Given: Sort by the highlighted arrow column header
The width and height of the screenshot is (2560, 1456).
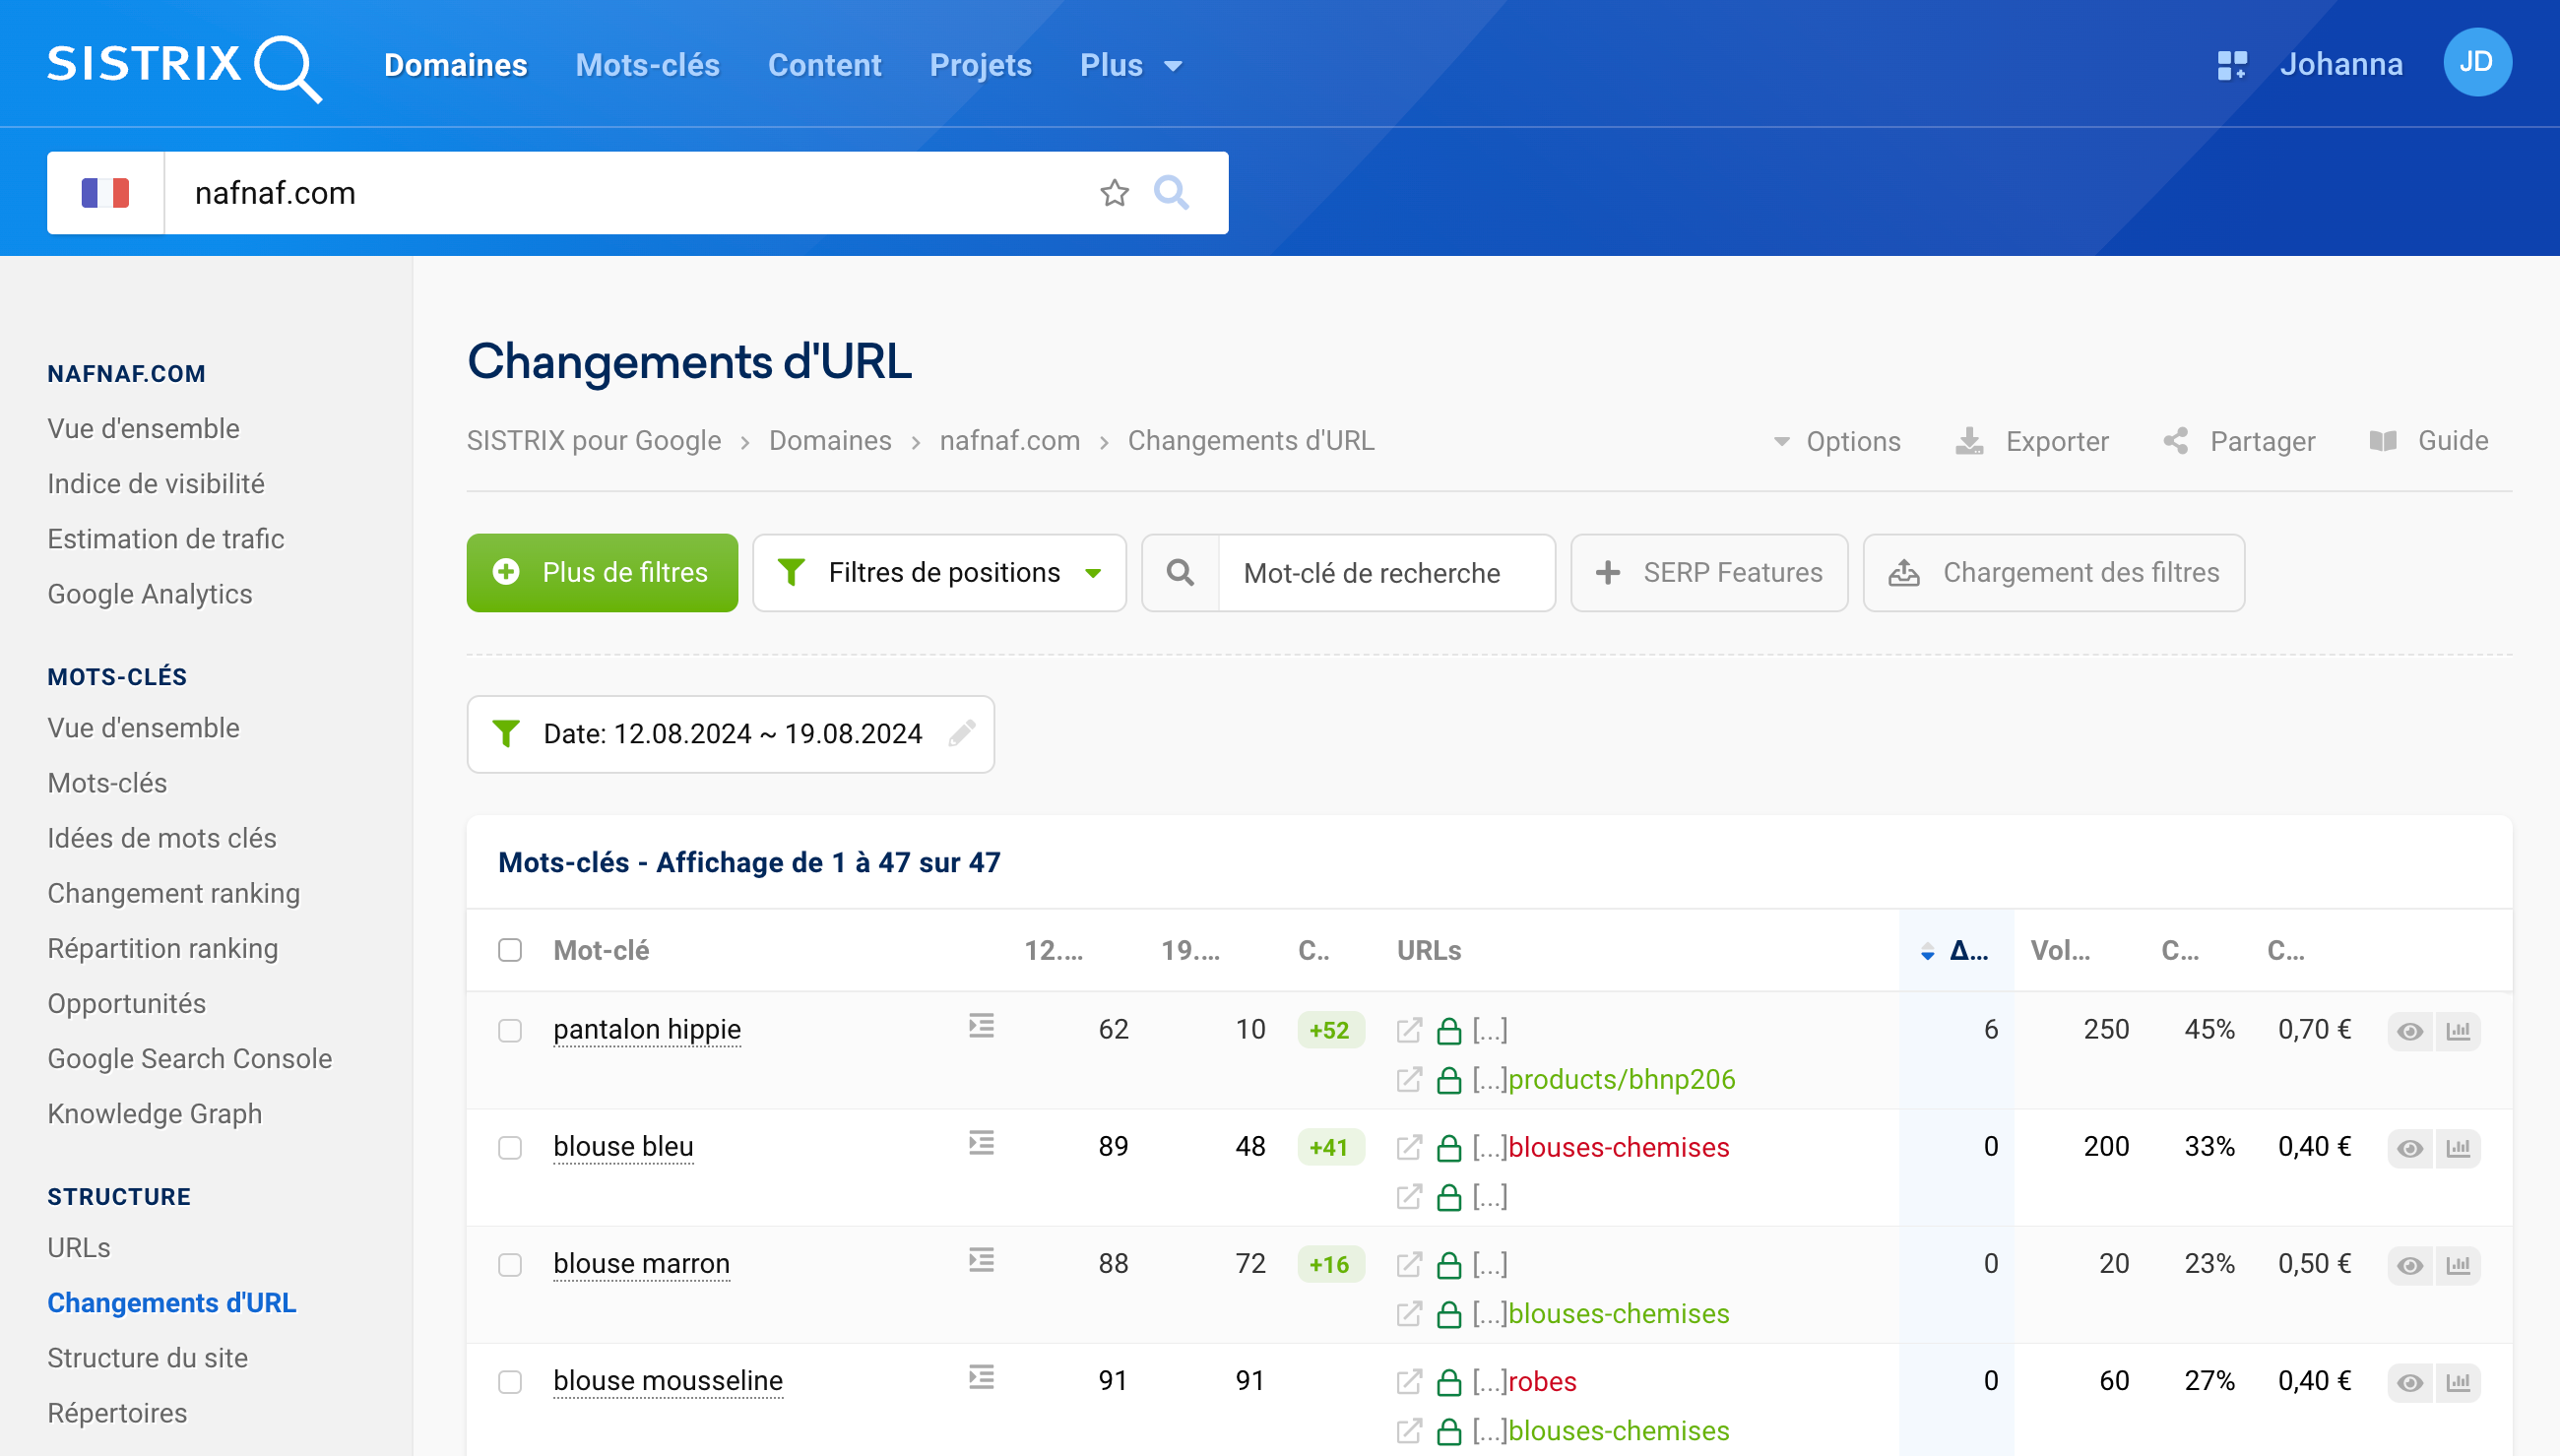Looking at the screenshot, I should point(1956,950).
